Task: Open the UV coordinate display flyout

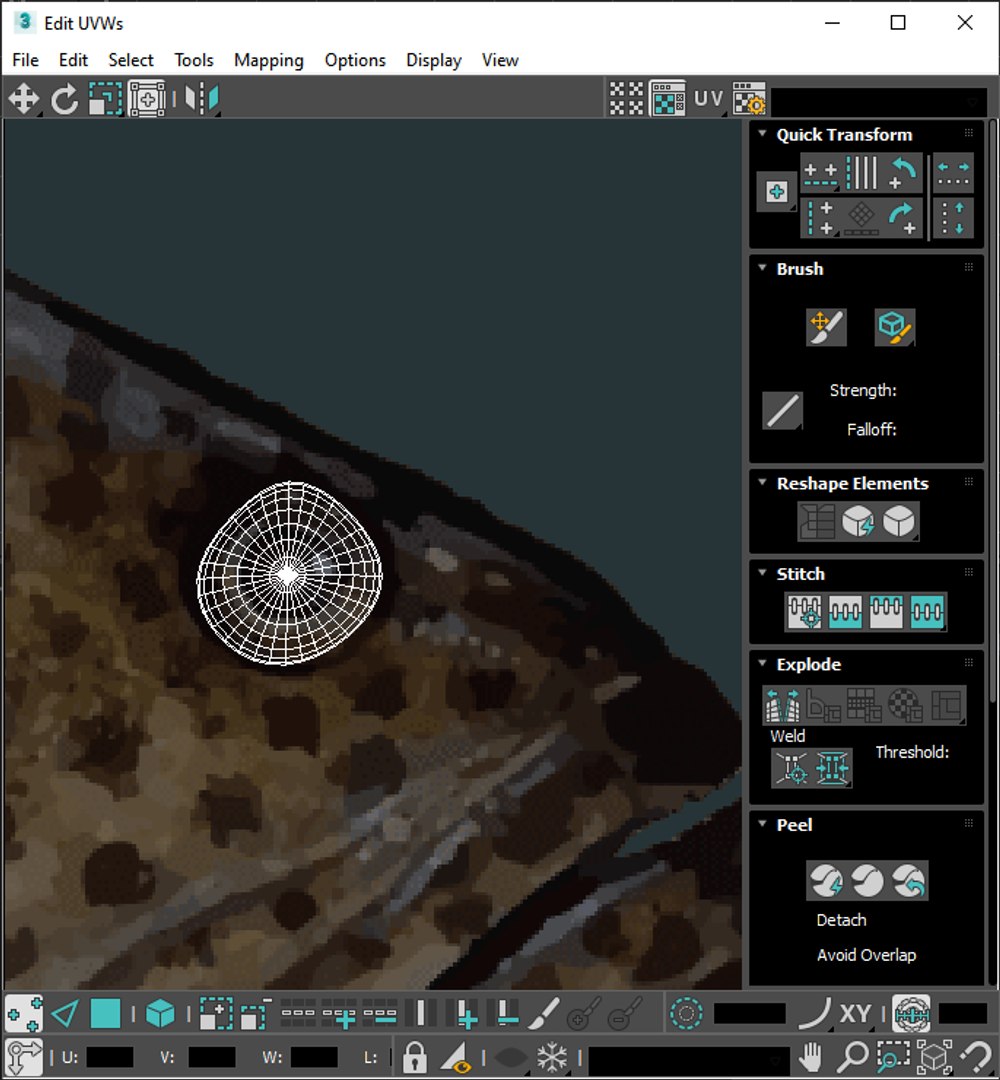Action: pos(709,98)
